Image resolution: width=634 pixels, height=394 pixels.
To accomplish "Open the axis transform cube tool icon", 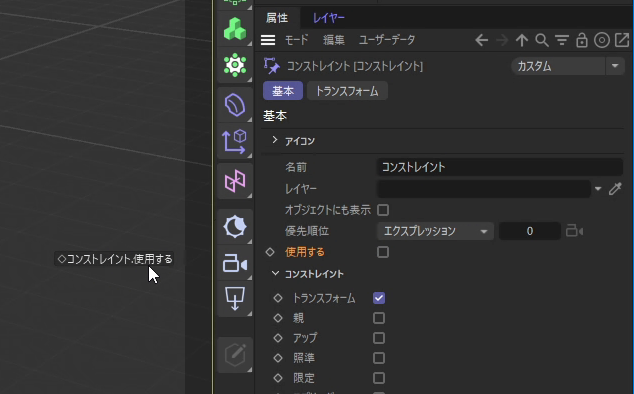I will 235,142.
